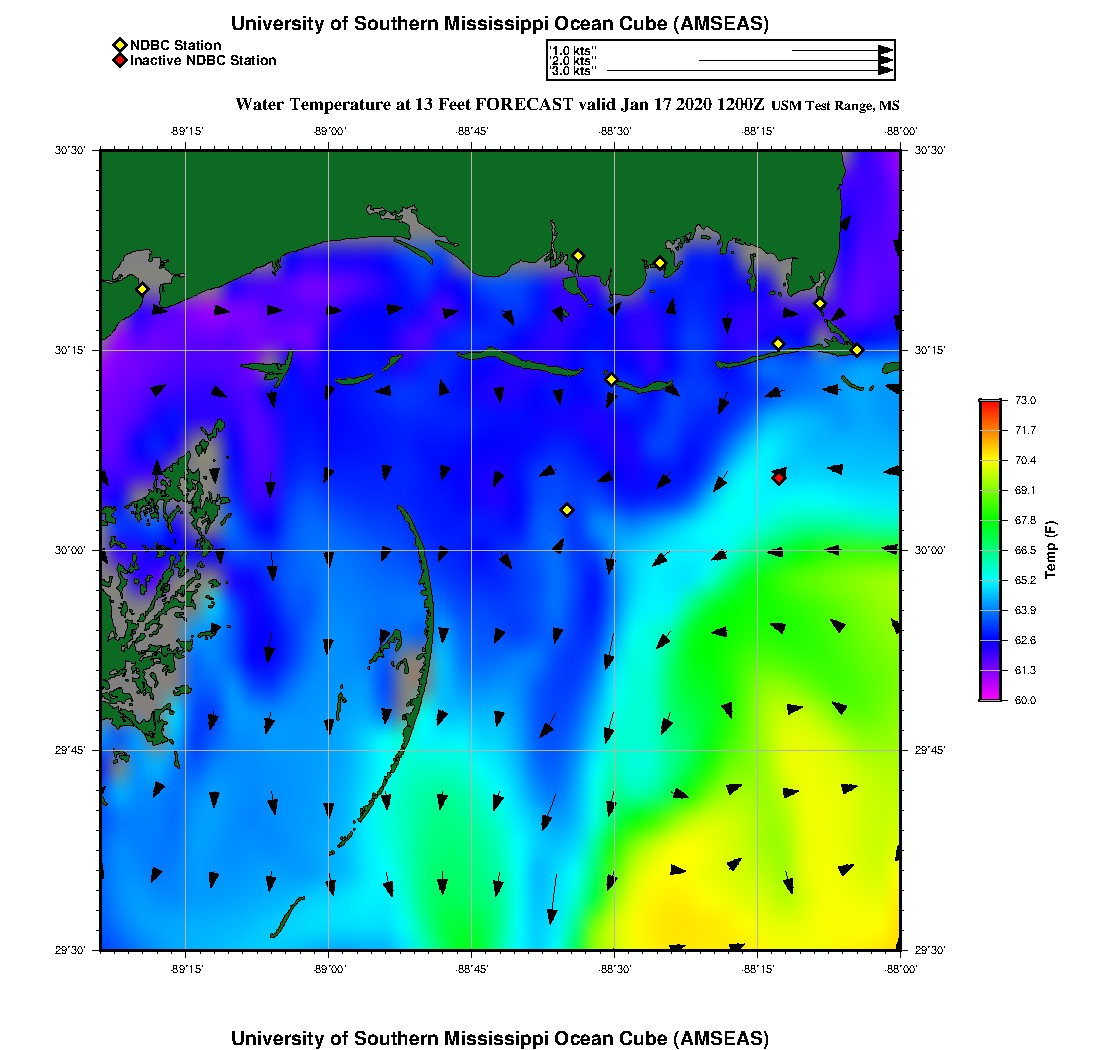Click the '2.0 kts' scale label

(572, 60)
